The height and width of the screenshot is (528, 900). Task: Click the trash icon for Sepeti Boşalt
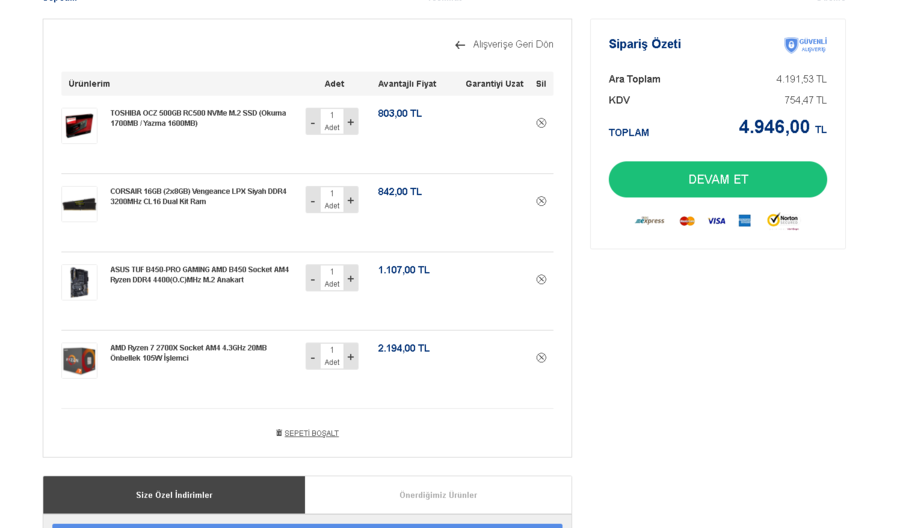click(279, 433)
